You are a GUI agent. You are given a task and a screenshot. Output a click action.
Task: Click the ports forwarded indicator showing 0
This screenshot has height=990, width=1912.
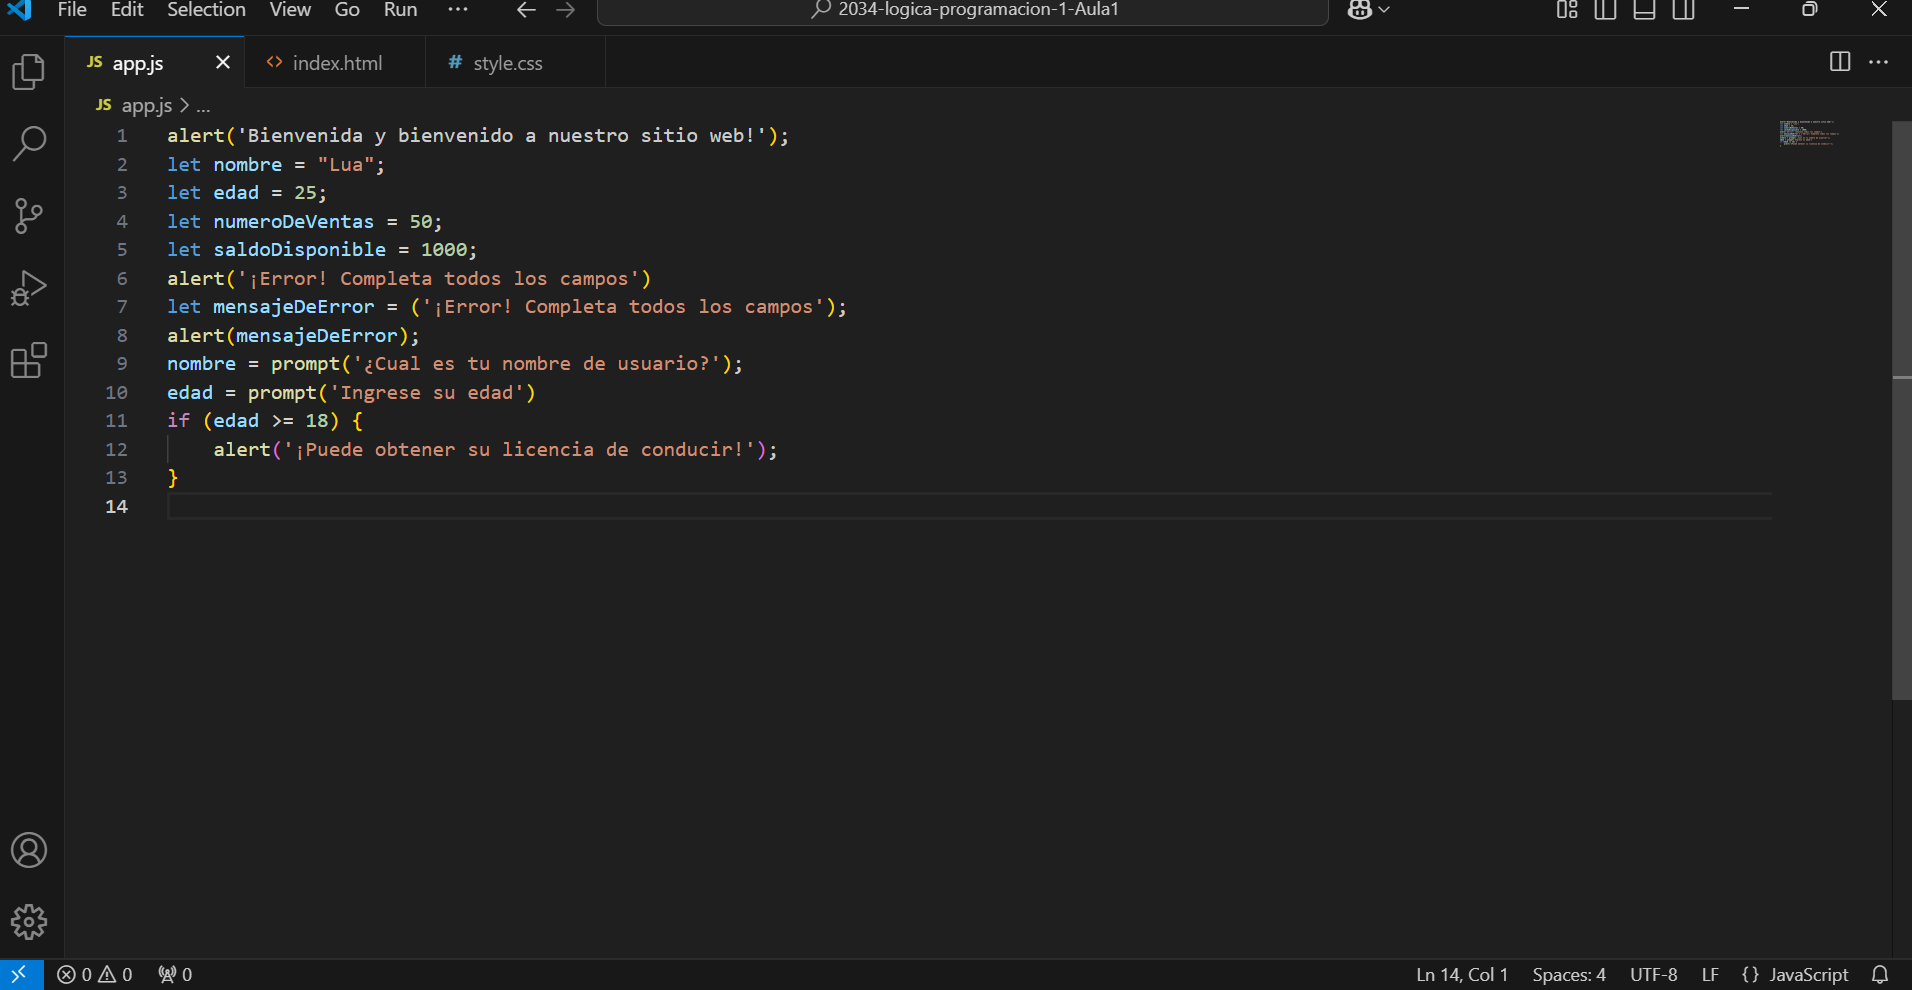click(x=175, y=974)
